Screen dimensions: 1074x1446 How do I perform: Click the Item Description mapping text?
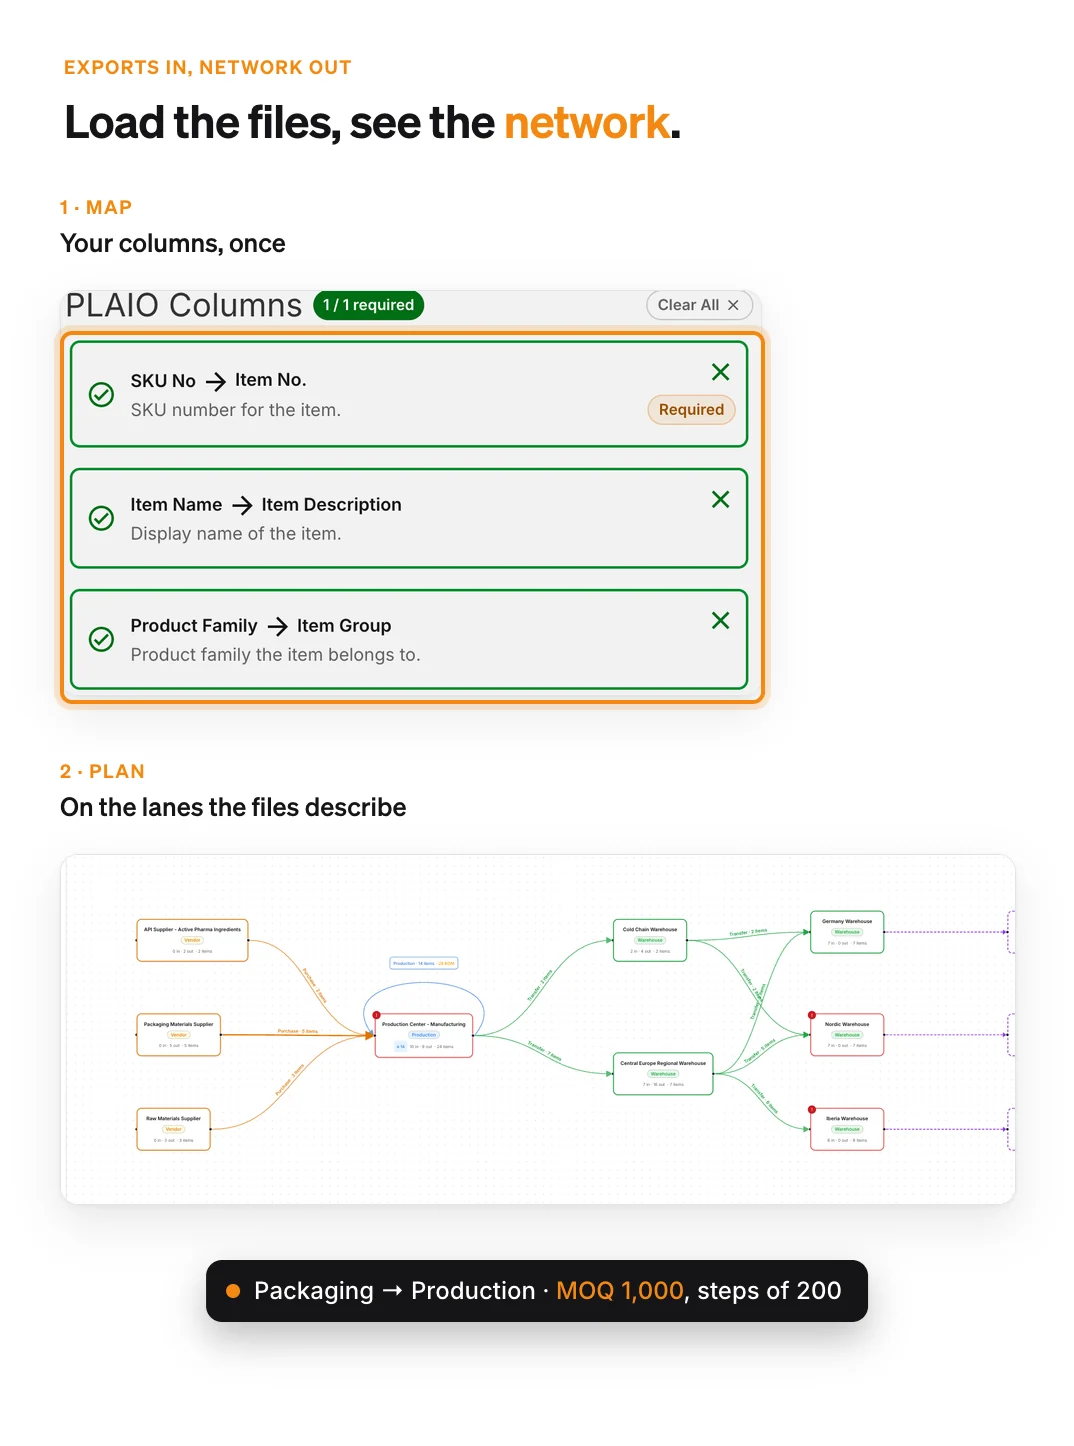[331, 505]
